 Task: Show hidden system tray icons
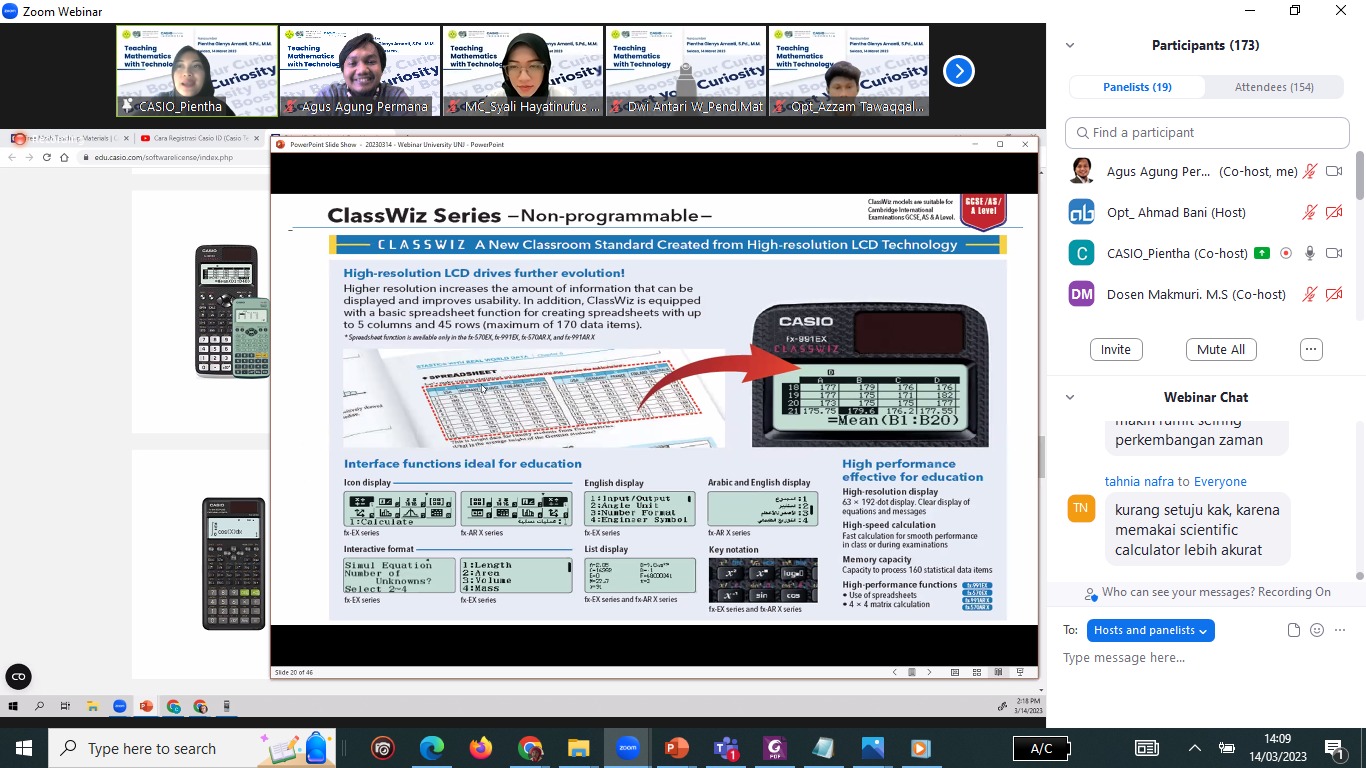[x=1194, y=748]
